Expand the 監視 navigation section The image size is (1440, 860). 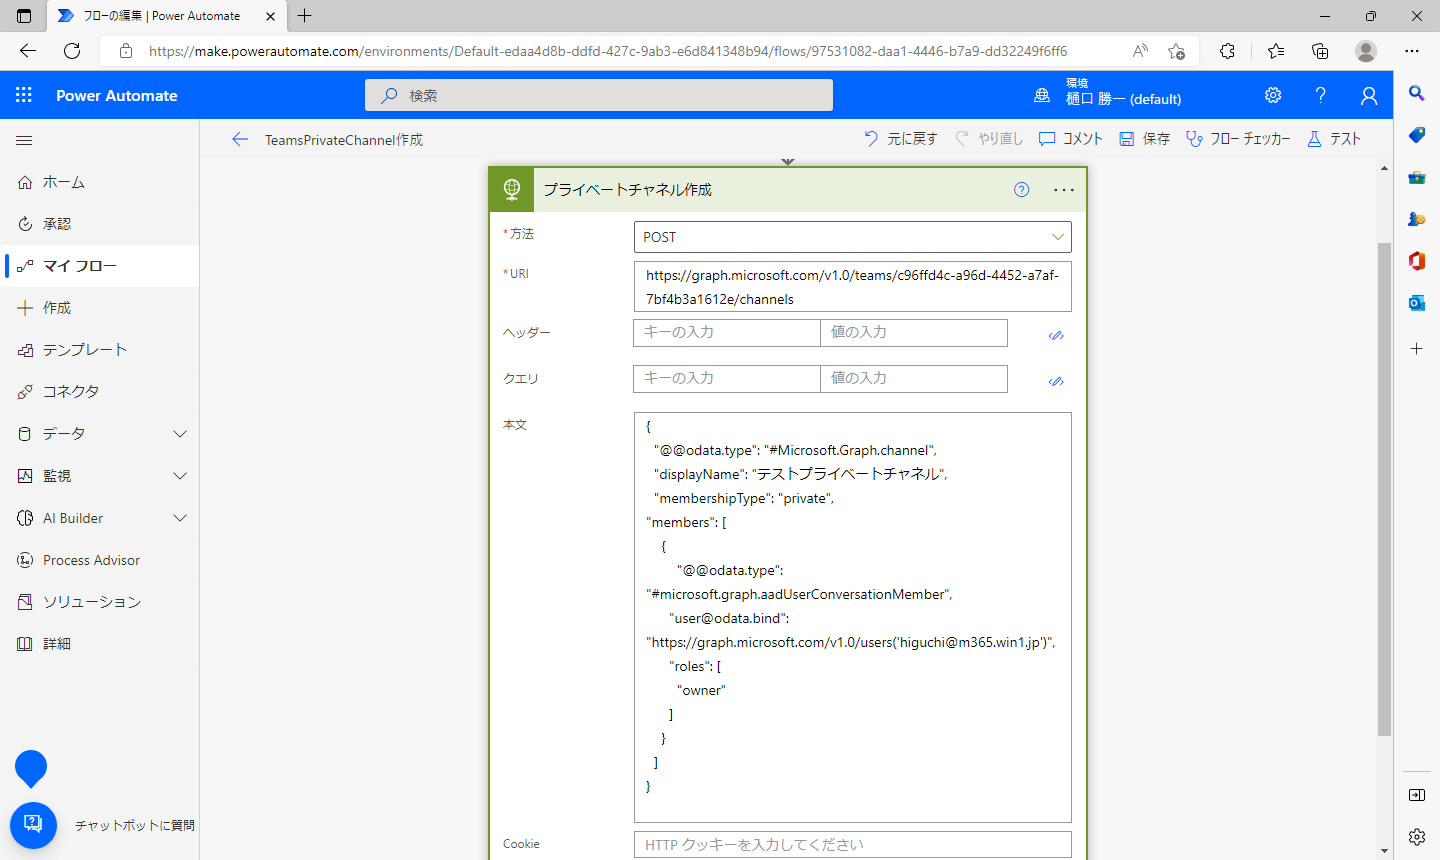pos(180,476)
